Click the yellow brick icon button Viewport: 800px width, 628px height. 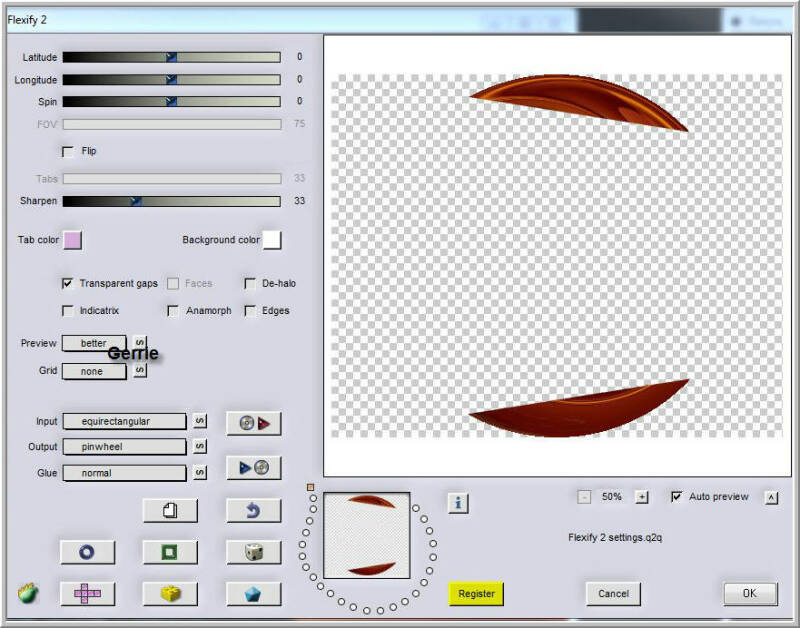click(x=170, y=593)
